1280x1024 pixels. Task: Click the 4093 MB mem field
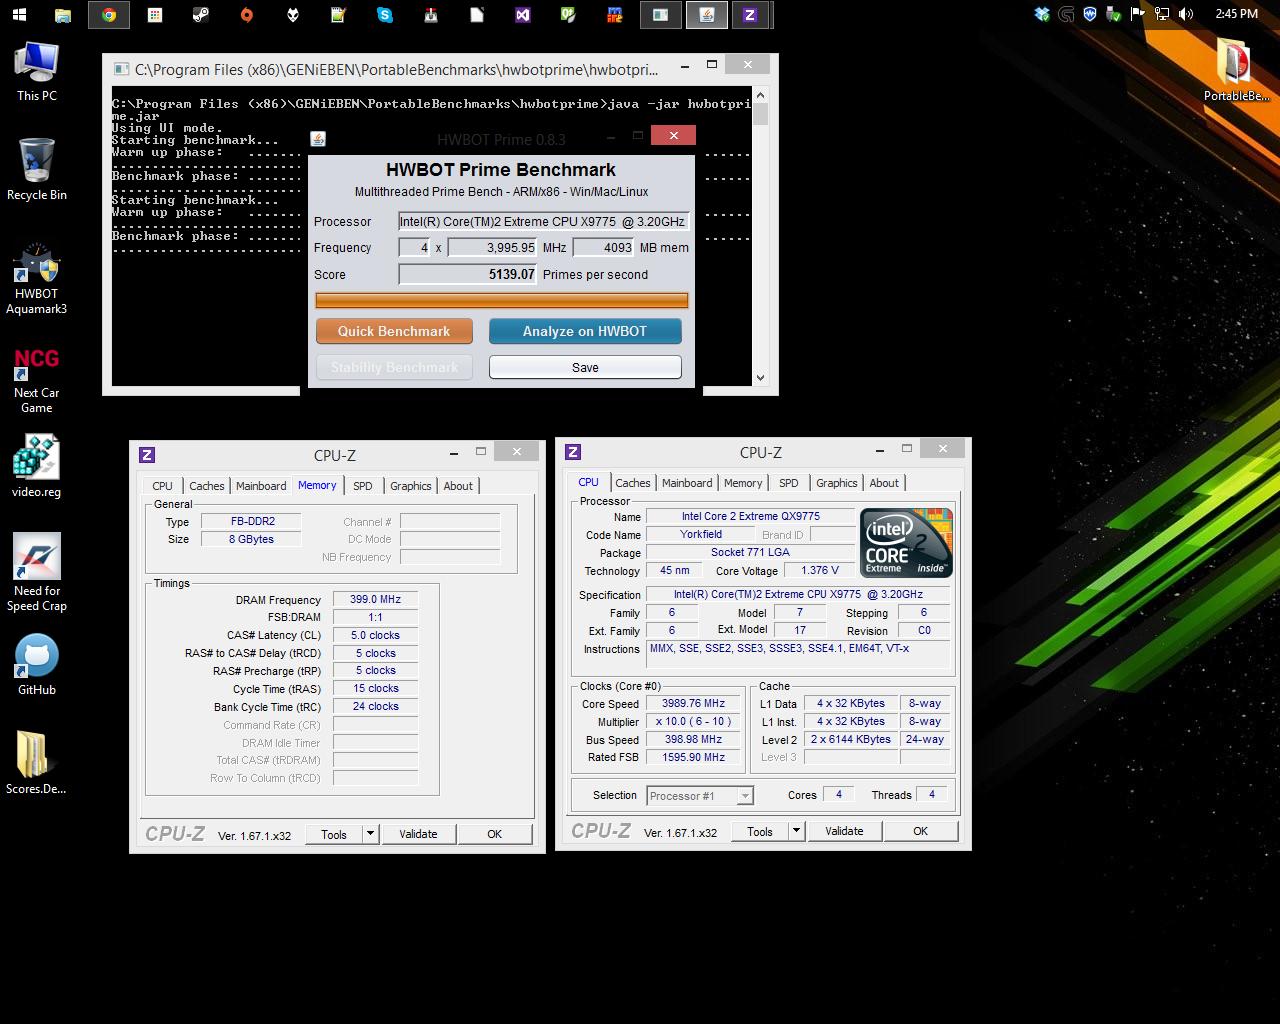(x=604, y=248)
